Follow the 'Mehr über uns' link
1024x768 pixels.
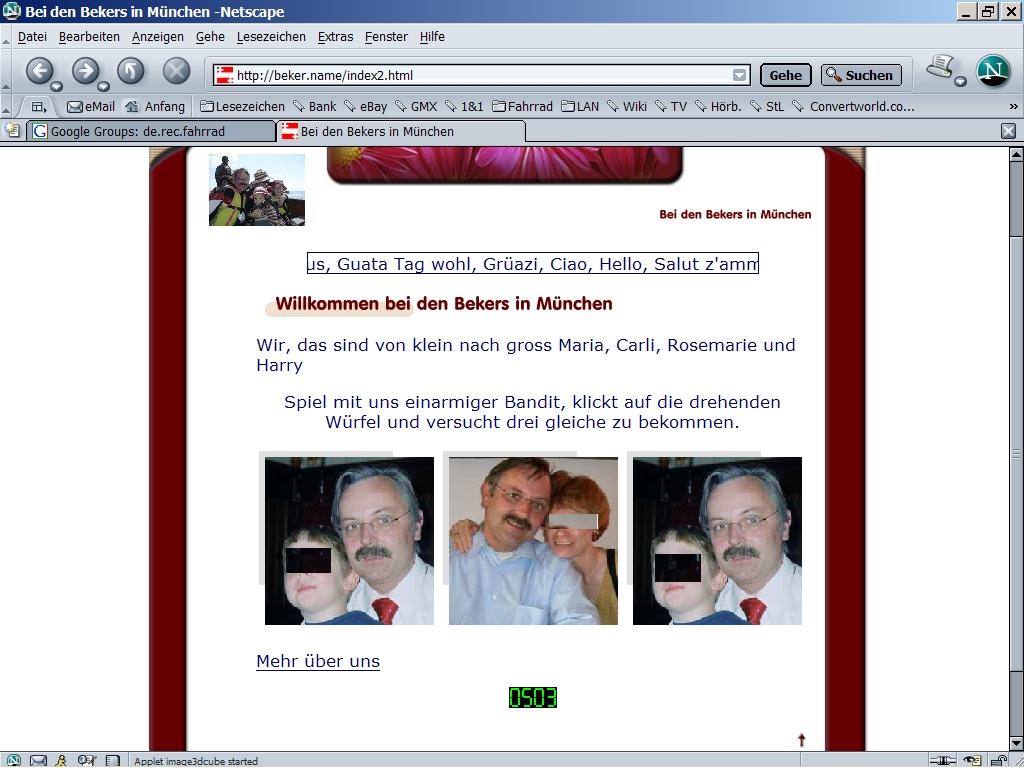(318, 661)
